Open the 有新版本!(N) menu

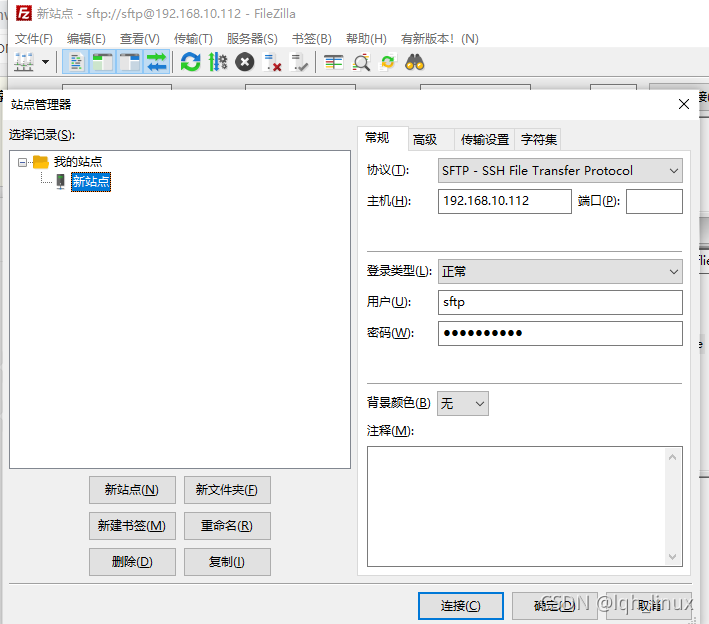[x=440, y=39]
